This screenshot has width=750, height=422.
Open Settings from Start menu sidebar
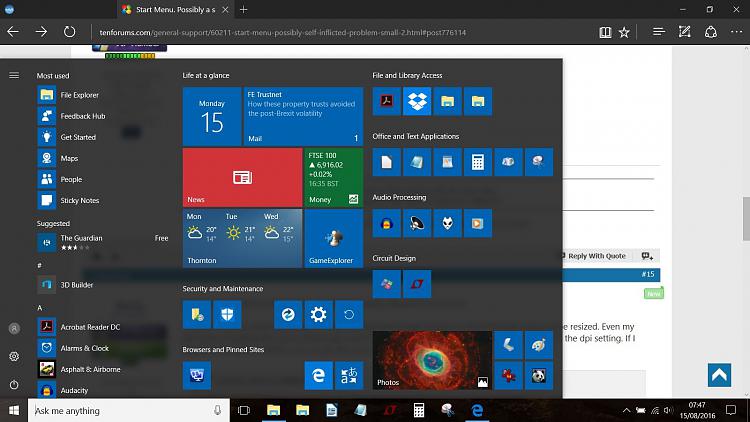(14, 356)
